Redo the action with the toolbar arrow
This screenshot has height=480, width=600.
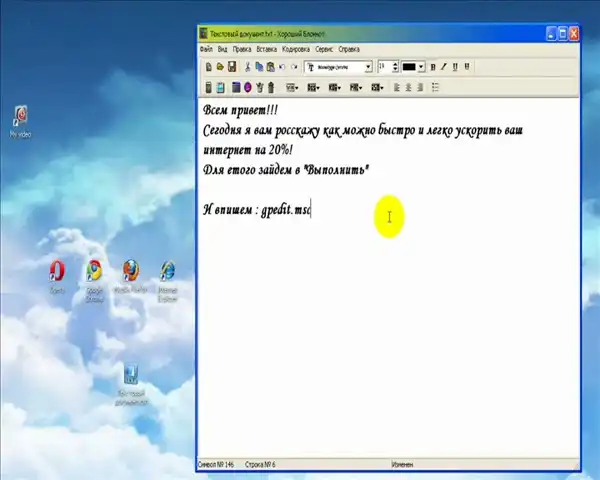294,67
